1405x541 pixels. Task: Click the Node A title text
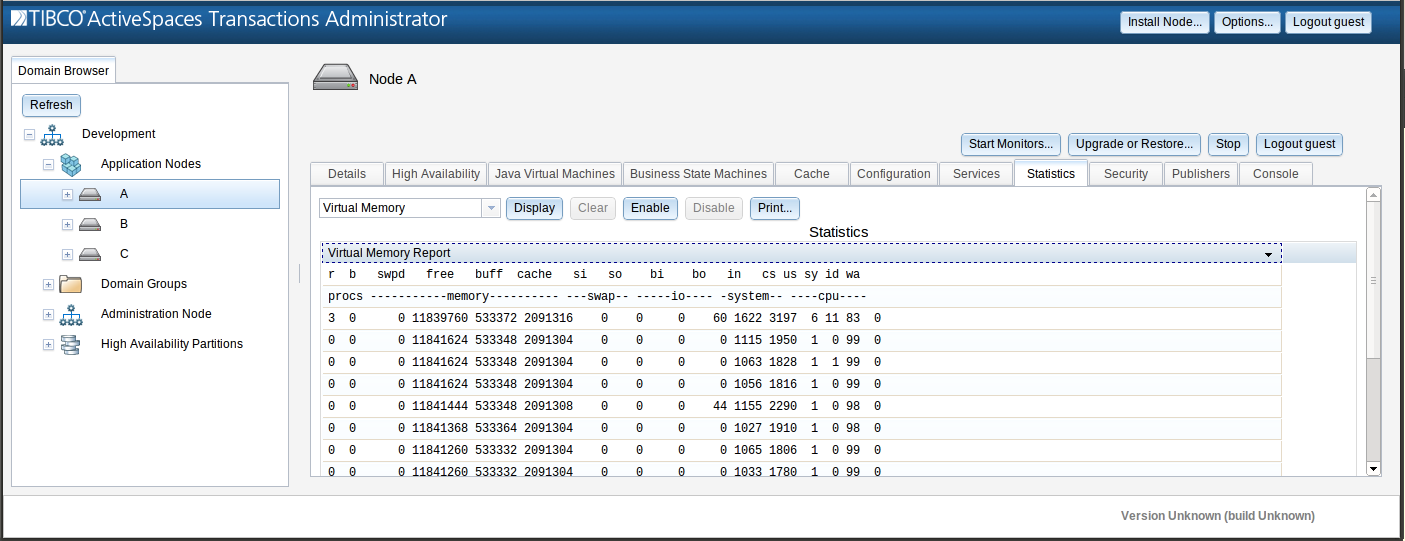tap(393, 79)
